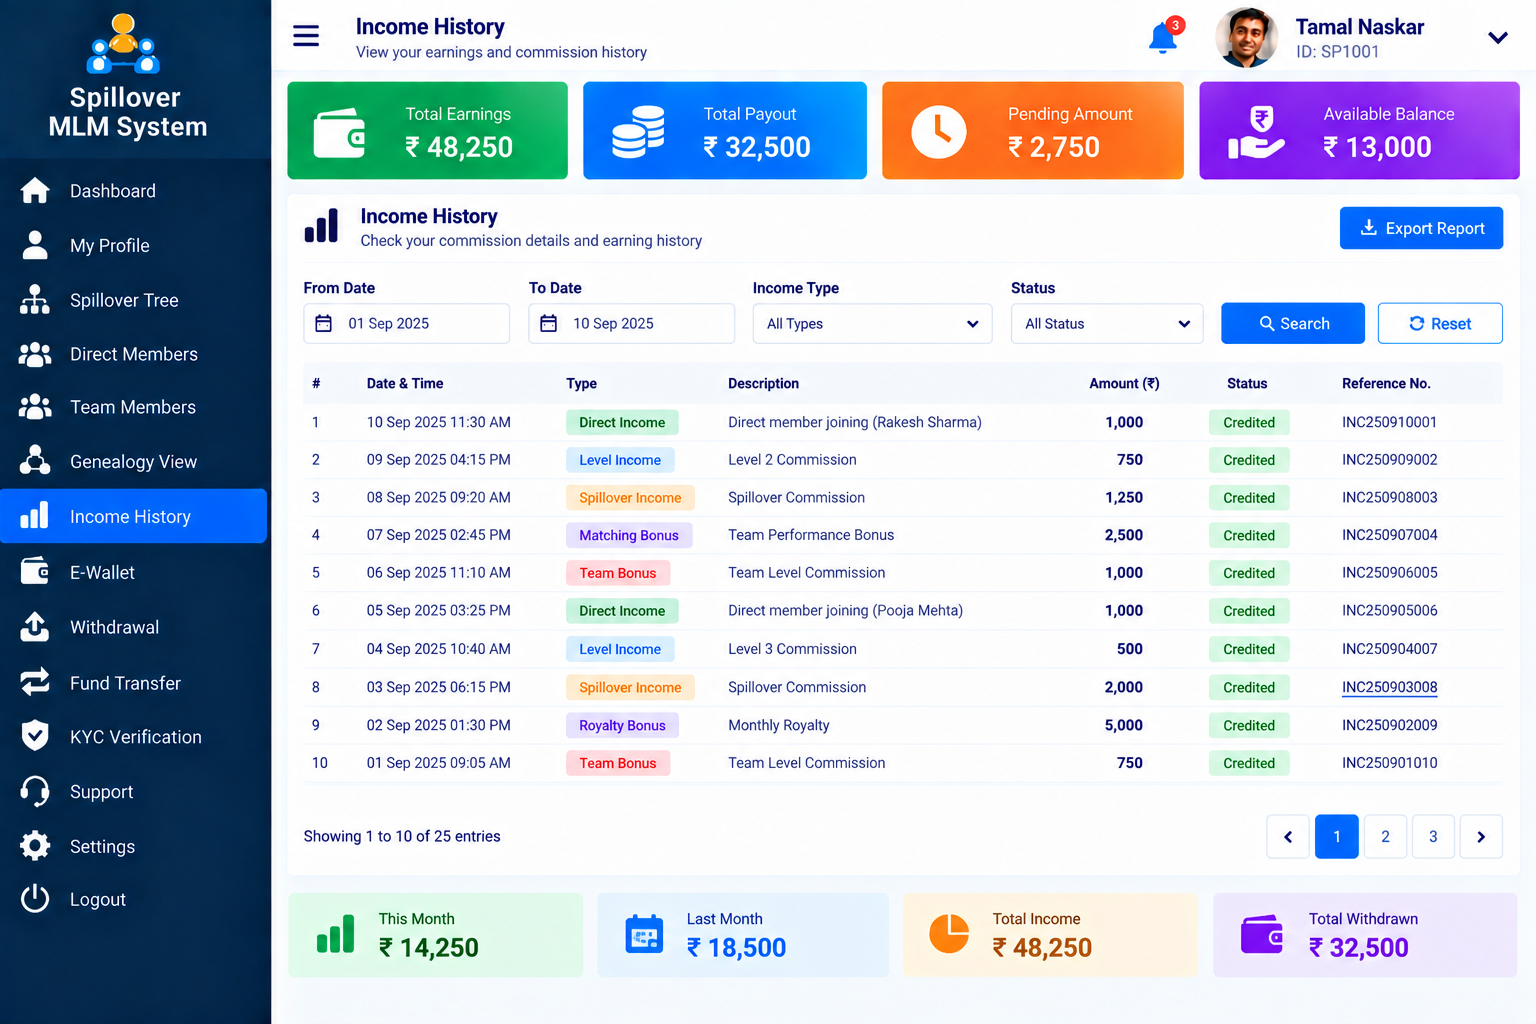Open reference link INC250903008
The width and height of the screenshot is (1536, 1024).
pyautogui.click(x=1389, y=687)
